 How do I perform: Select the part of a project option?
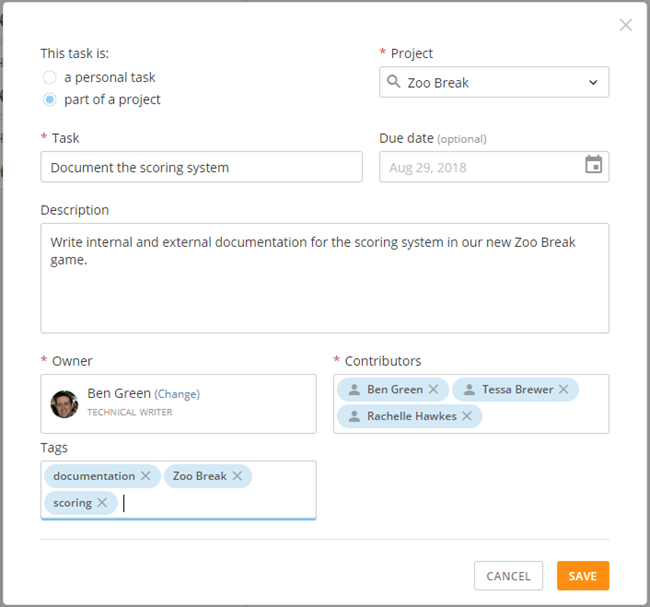[x=49, y=99]
